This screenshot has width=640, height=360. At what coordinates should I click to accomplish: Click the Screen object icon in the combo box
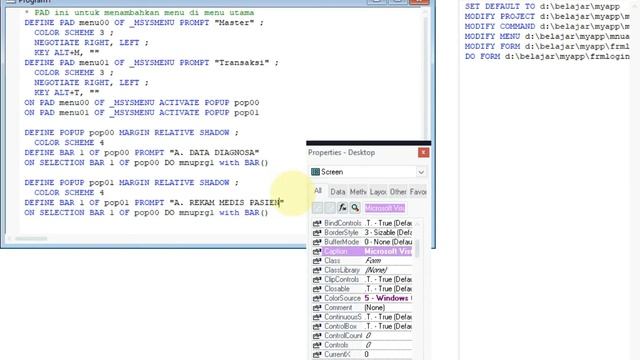point(315,172)
